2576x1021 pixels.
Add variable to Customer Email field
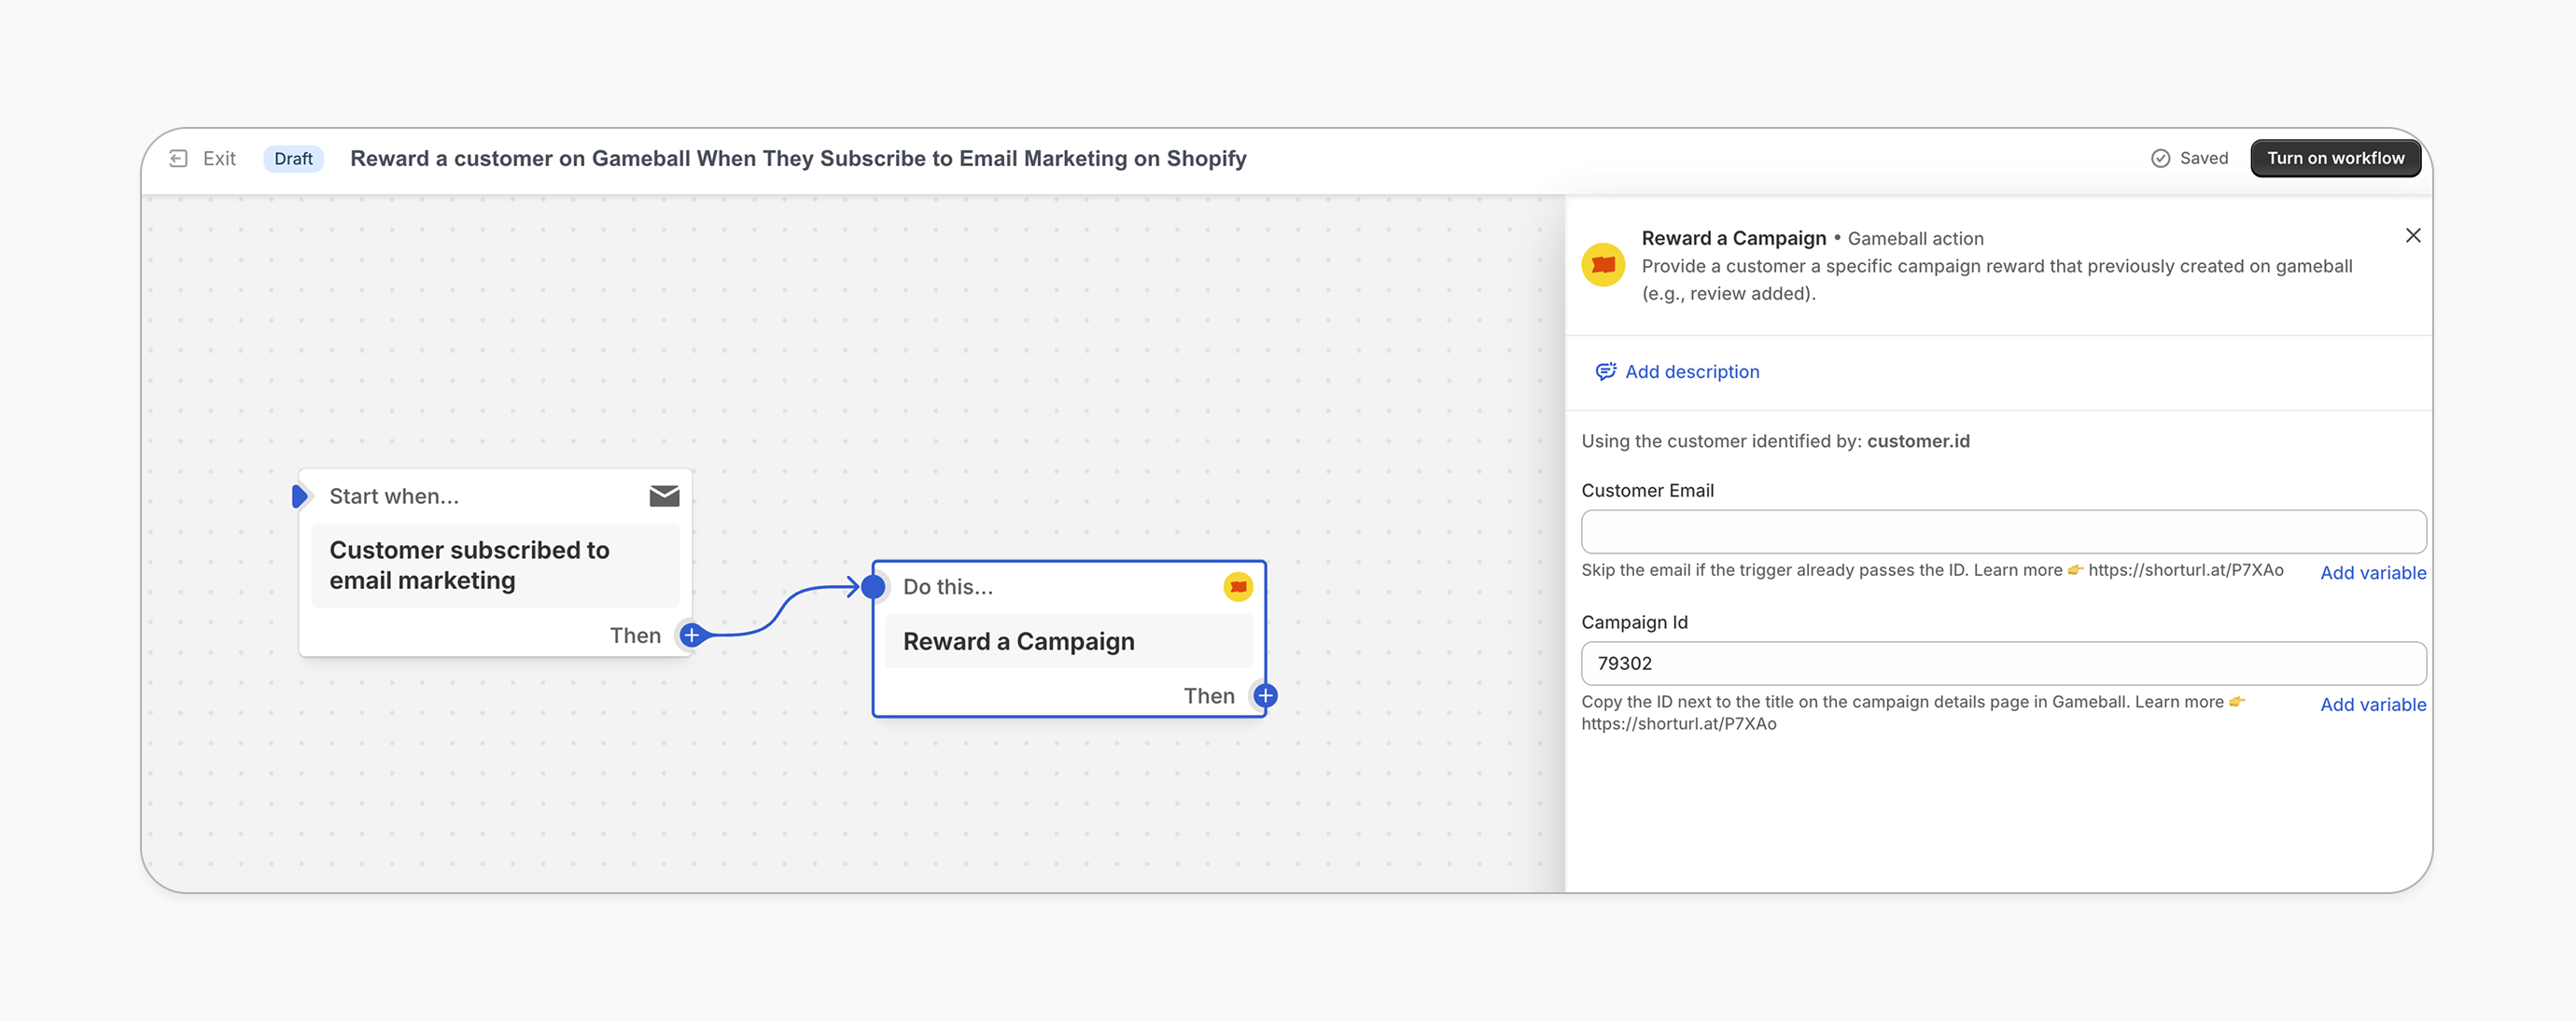[2373, 572]
